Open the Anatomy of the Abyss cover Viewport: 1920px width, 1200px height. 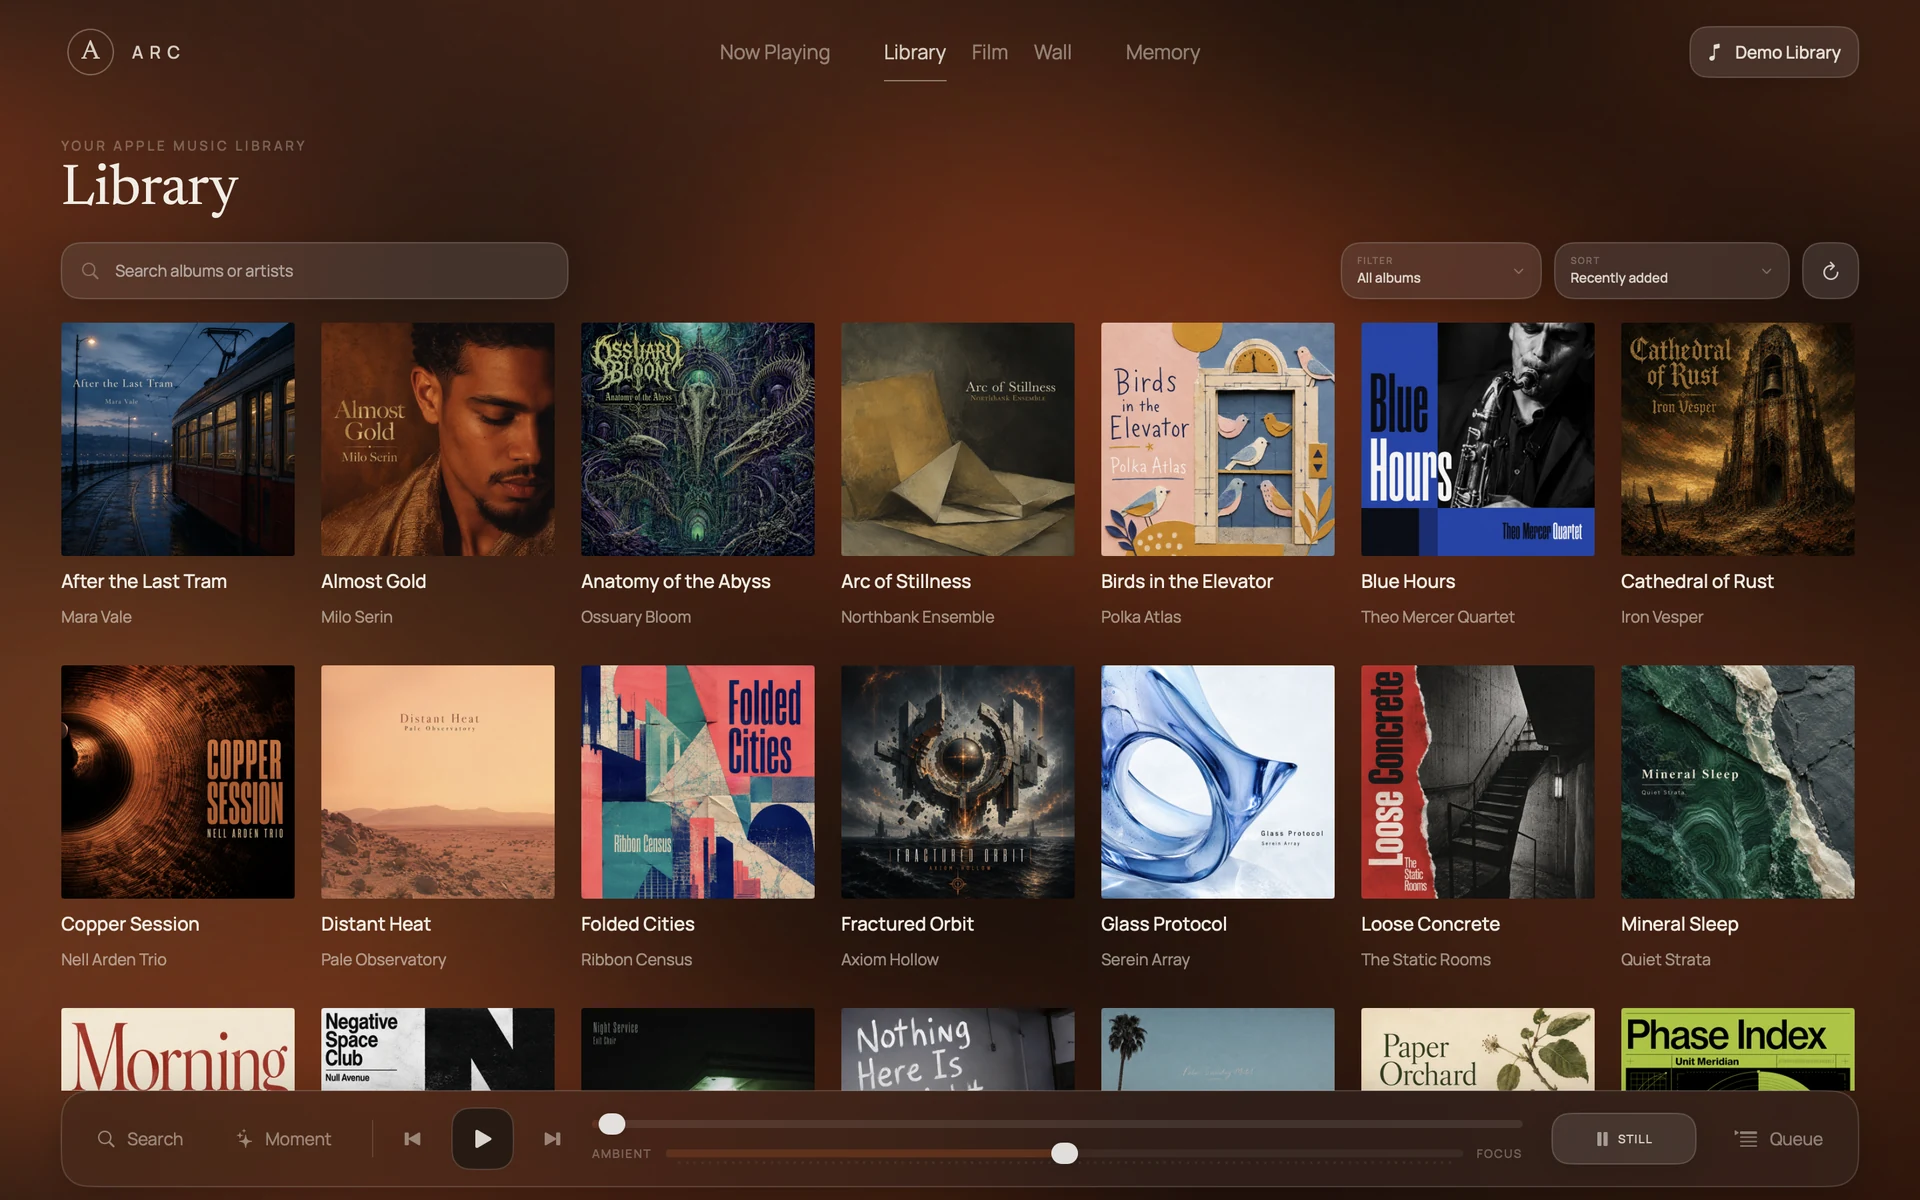point(697,439)
